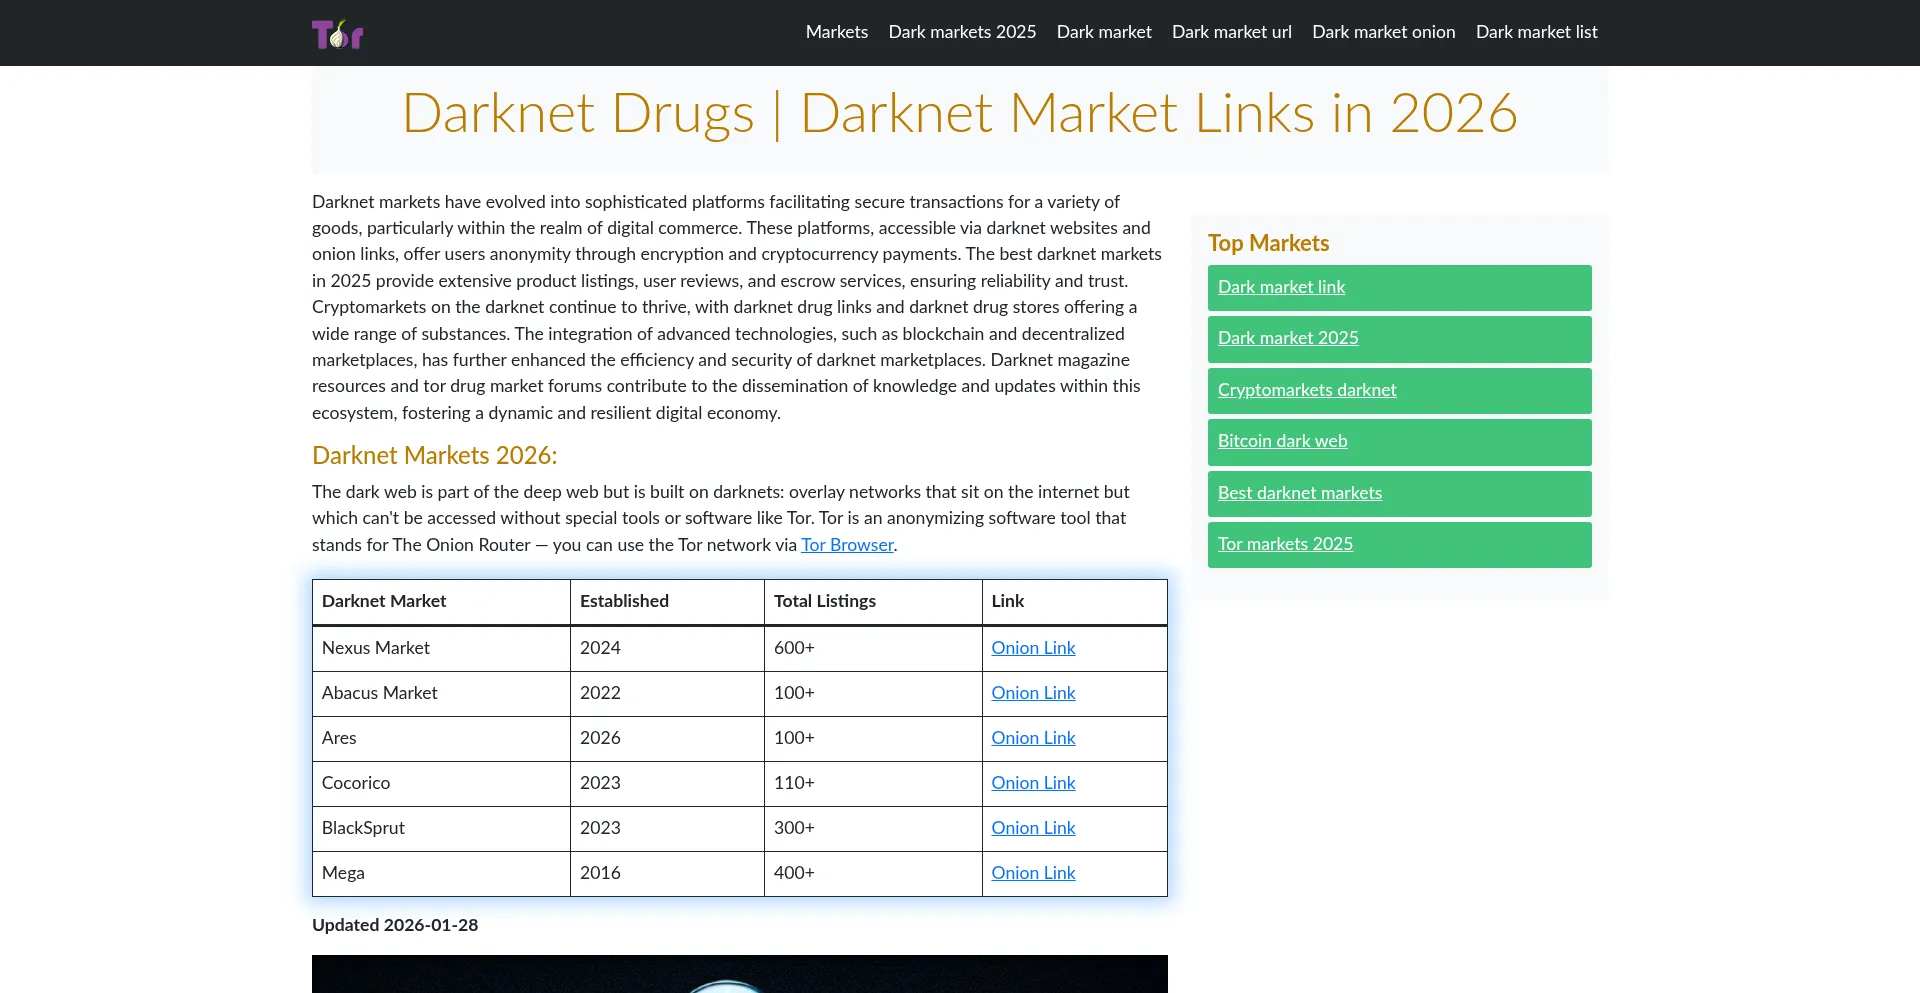Click the Total Listings column header
Image resolution: width=1920 pixels, height=993 pixels.
(873, 602)
